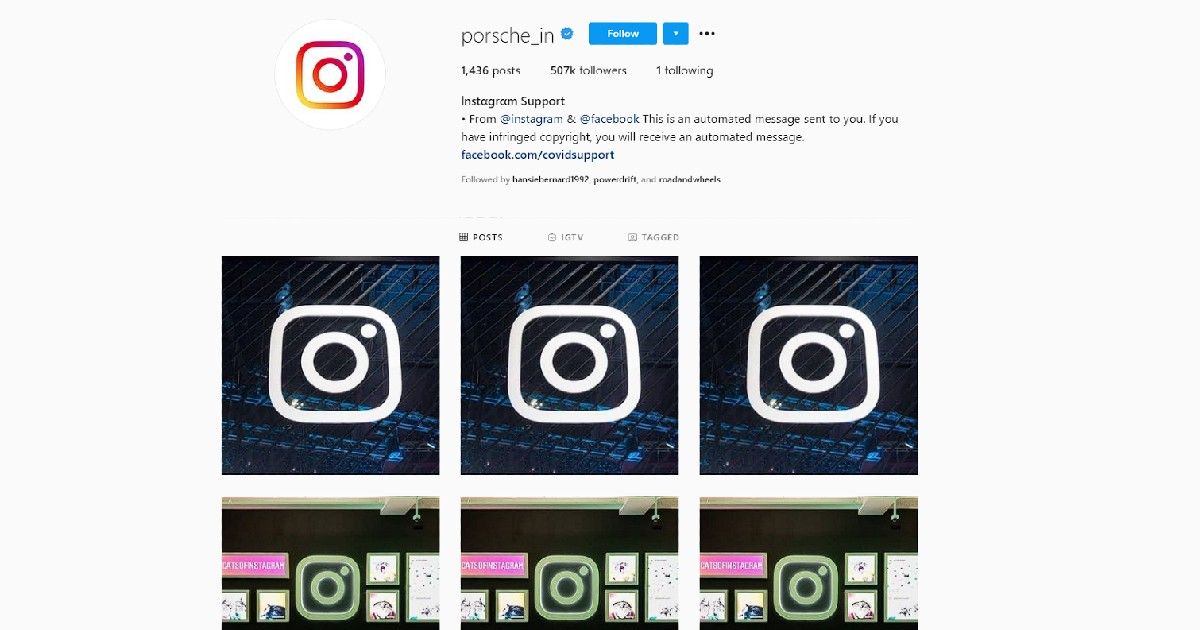Open the 507k followers list
This screenshot has height=630, width=1200.
point(588,71)
